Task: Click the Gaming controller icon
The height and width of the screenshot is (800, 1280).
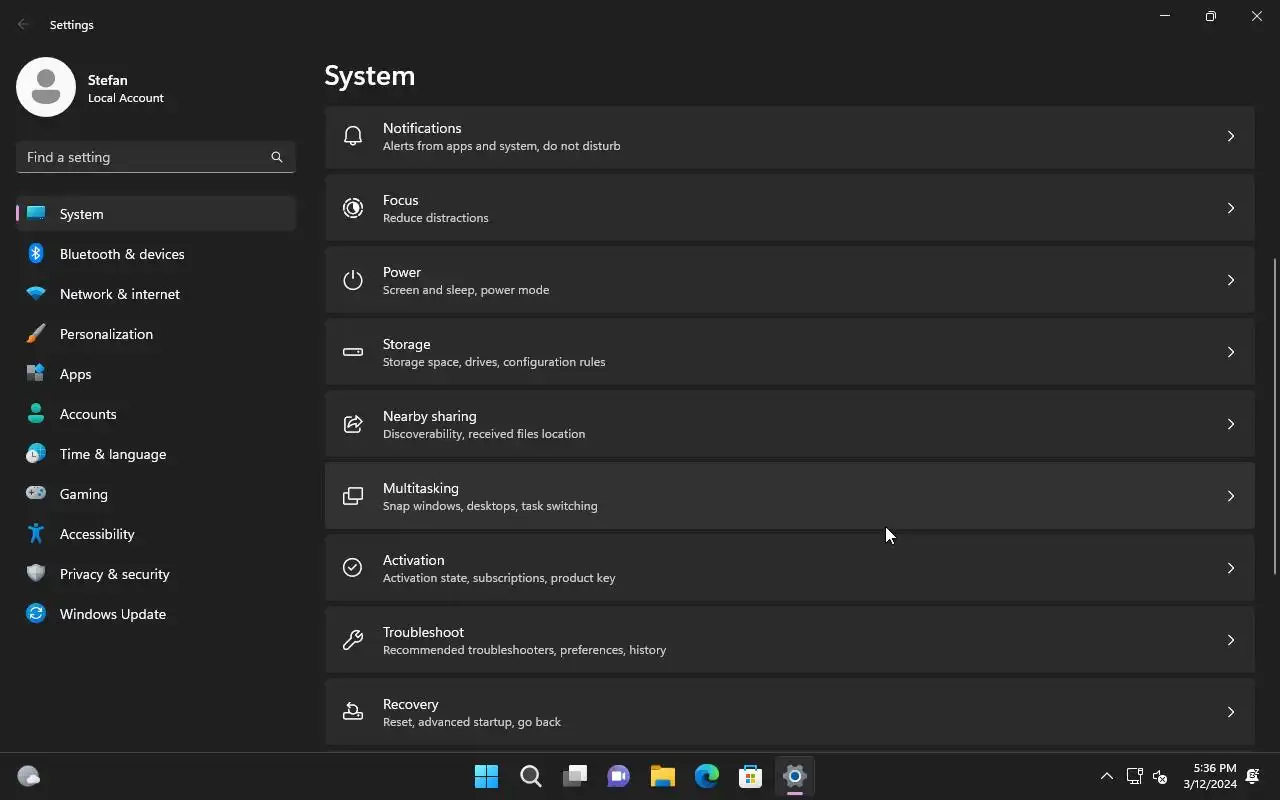Action: coord(36,494)
